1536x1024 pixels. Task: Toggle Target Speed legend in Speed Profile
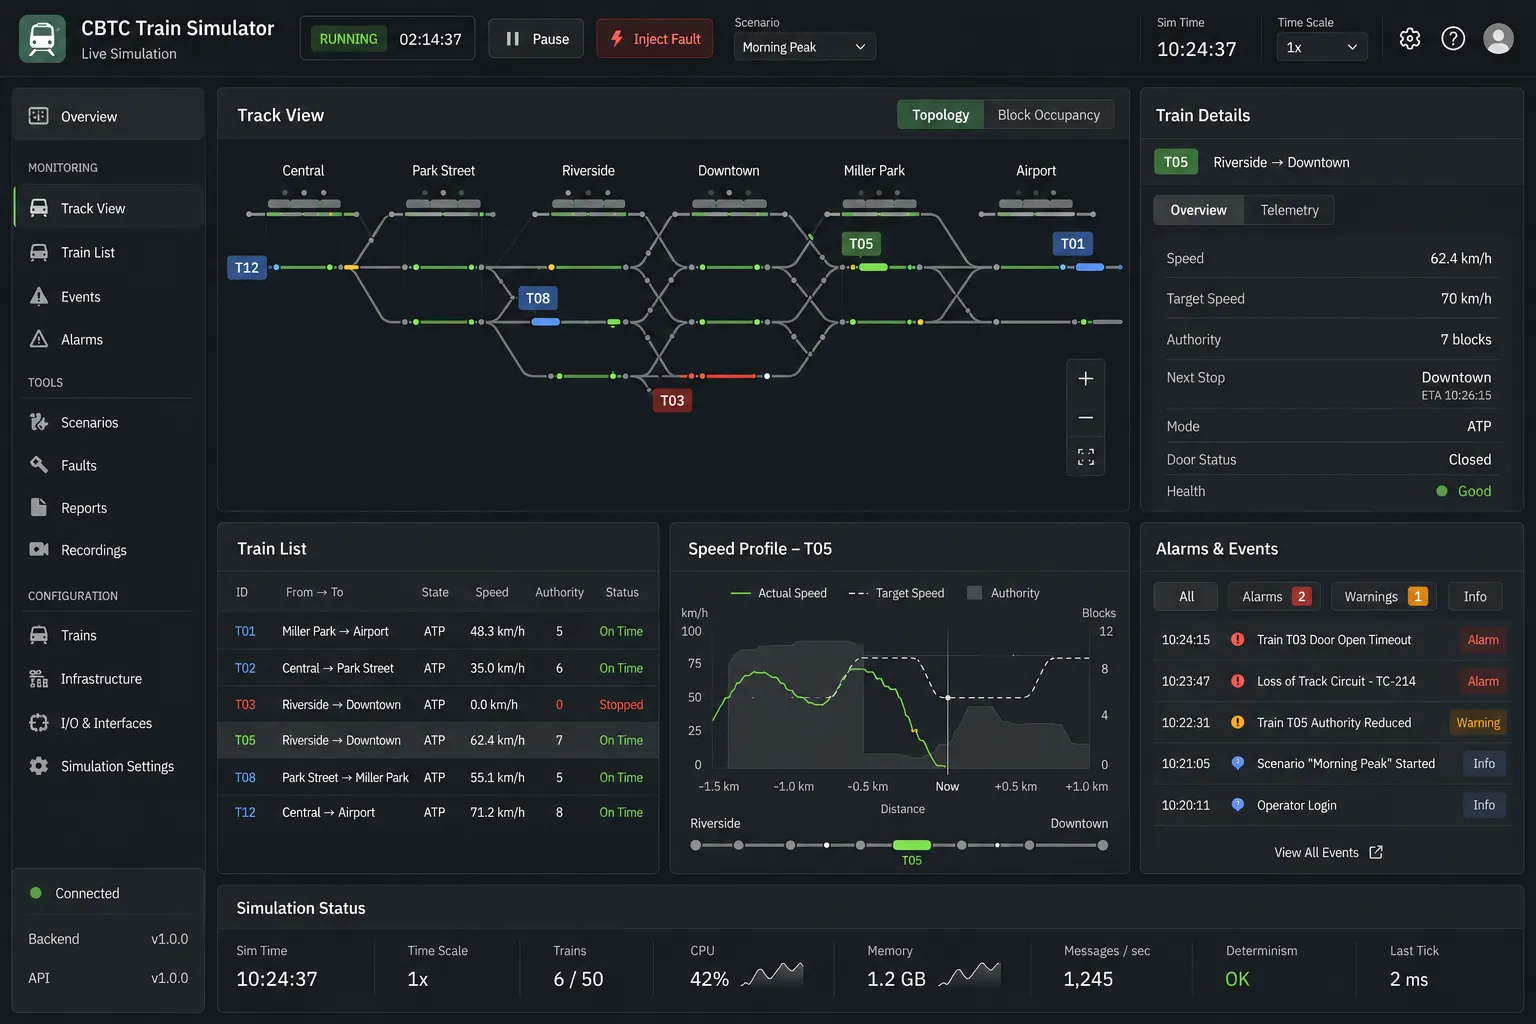[x=896, y=593]
